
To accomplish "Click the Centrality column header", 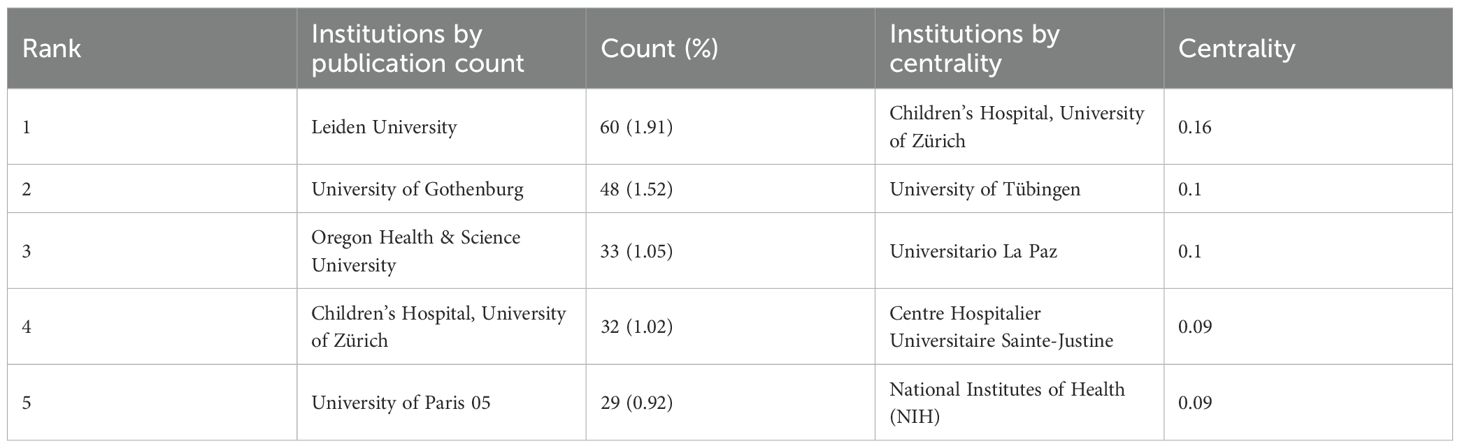I will pyautogui.click(x=1237, y=48).
